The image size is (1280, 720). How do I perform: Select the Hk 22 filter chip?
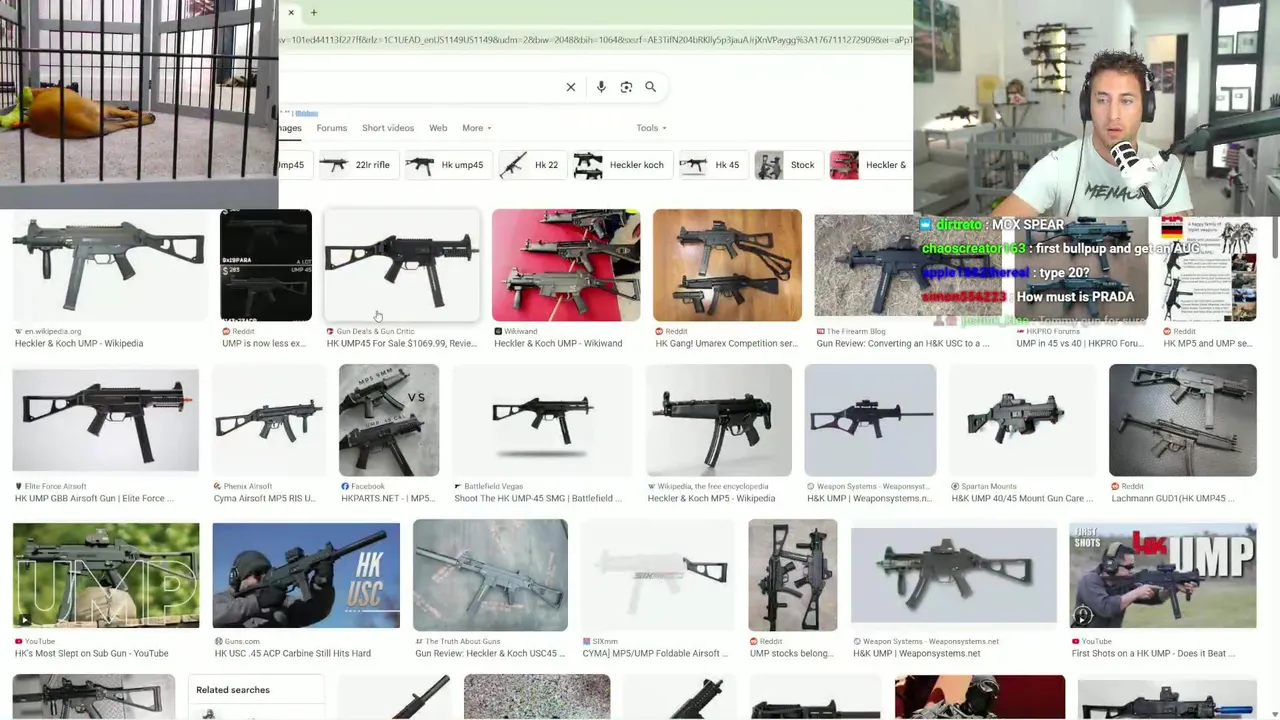(x=531, y=165)
